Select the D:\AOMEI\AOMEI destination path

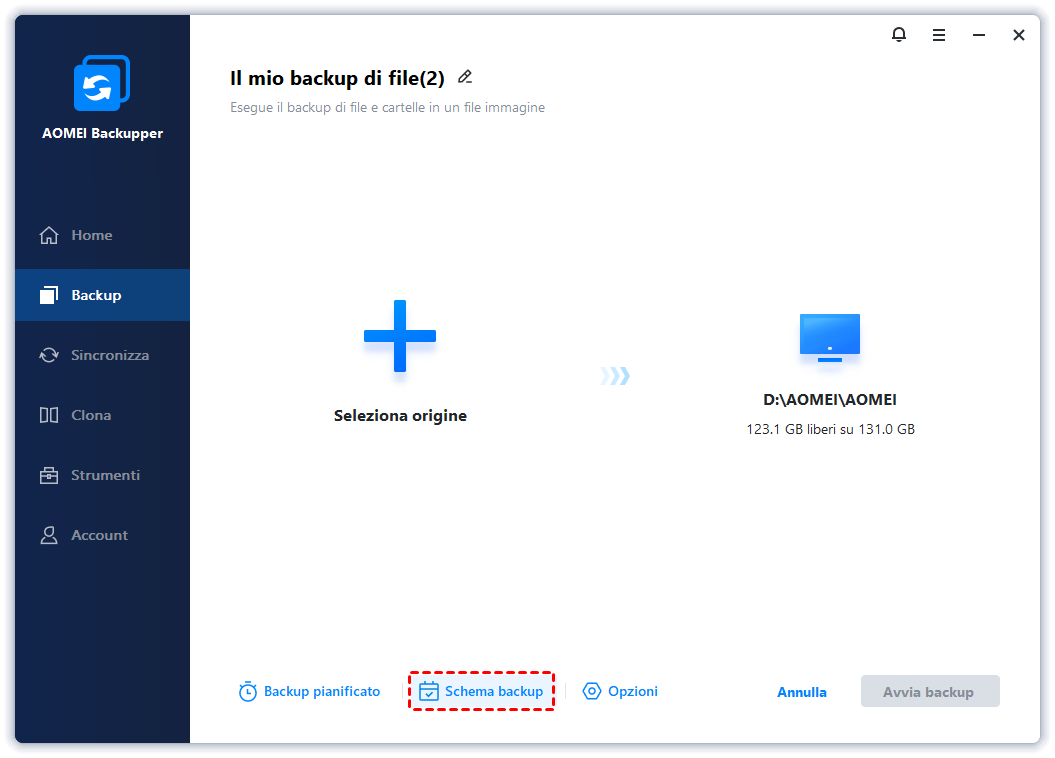(830, 400)
